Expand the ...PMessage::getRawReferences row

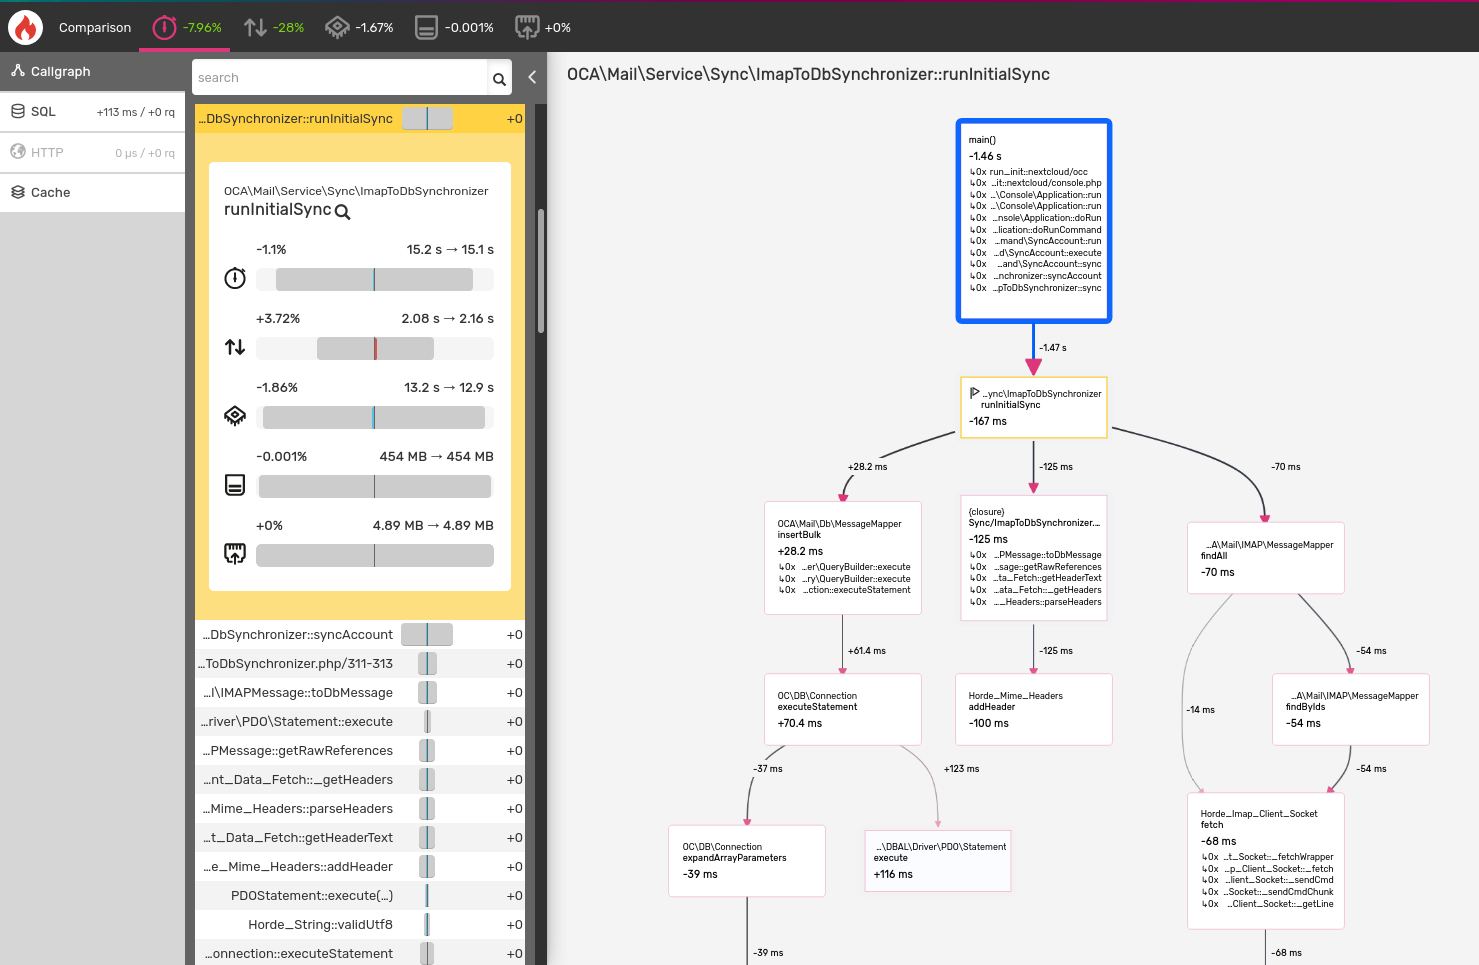[x=360, y=751]
